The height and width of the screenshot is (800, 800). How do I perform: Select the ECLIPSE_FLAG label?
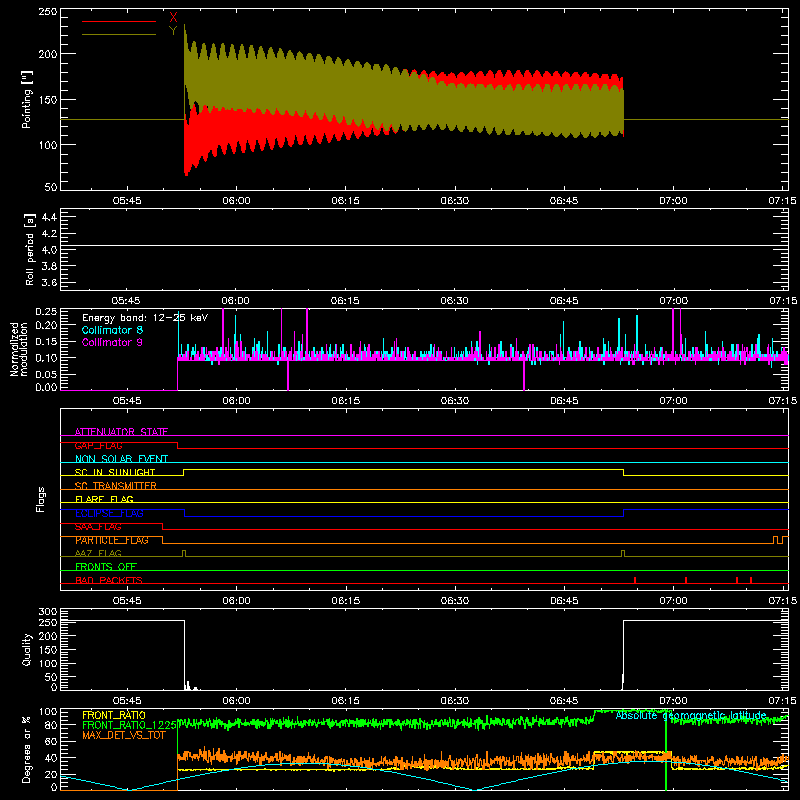(109, 513)
